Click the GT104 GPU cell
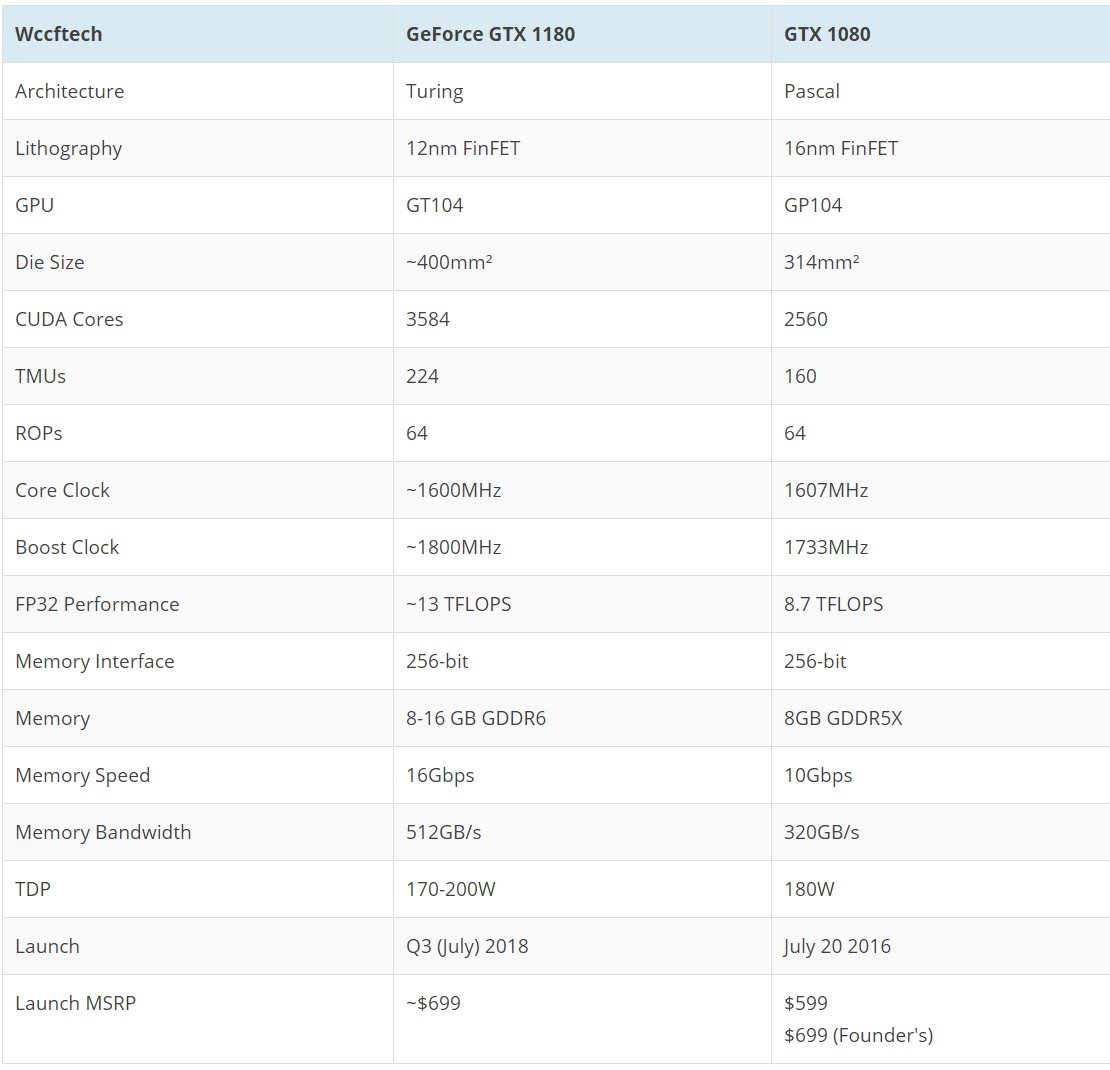Screen dimensions: 1110x1070 click(435, 205)
